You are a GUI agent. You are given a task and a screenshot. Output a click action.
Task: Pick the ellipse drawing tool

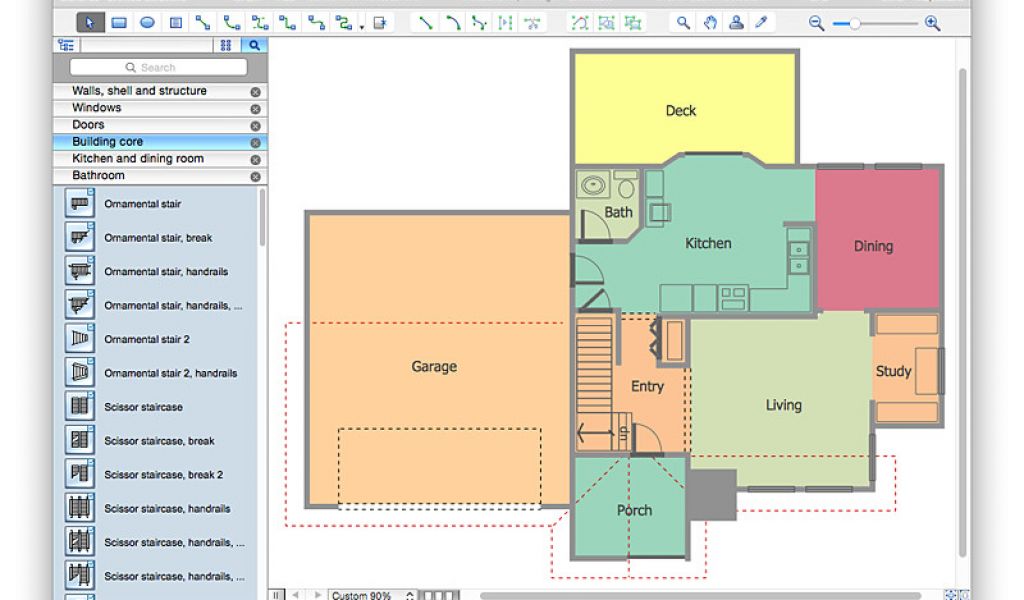coord(147,23)
